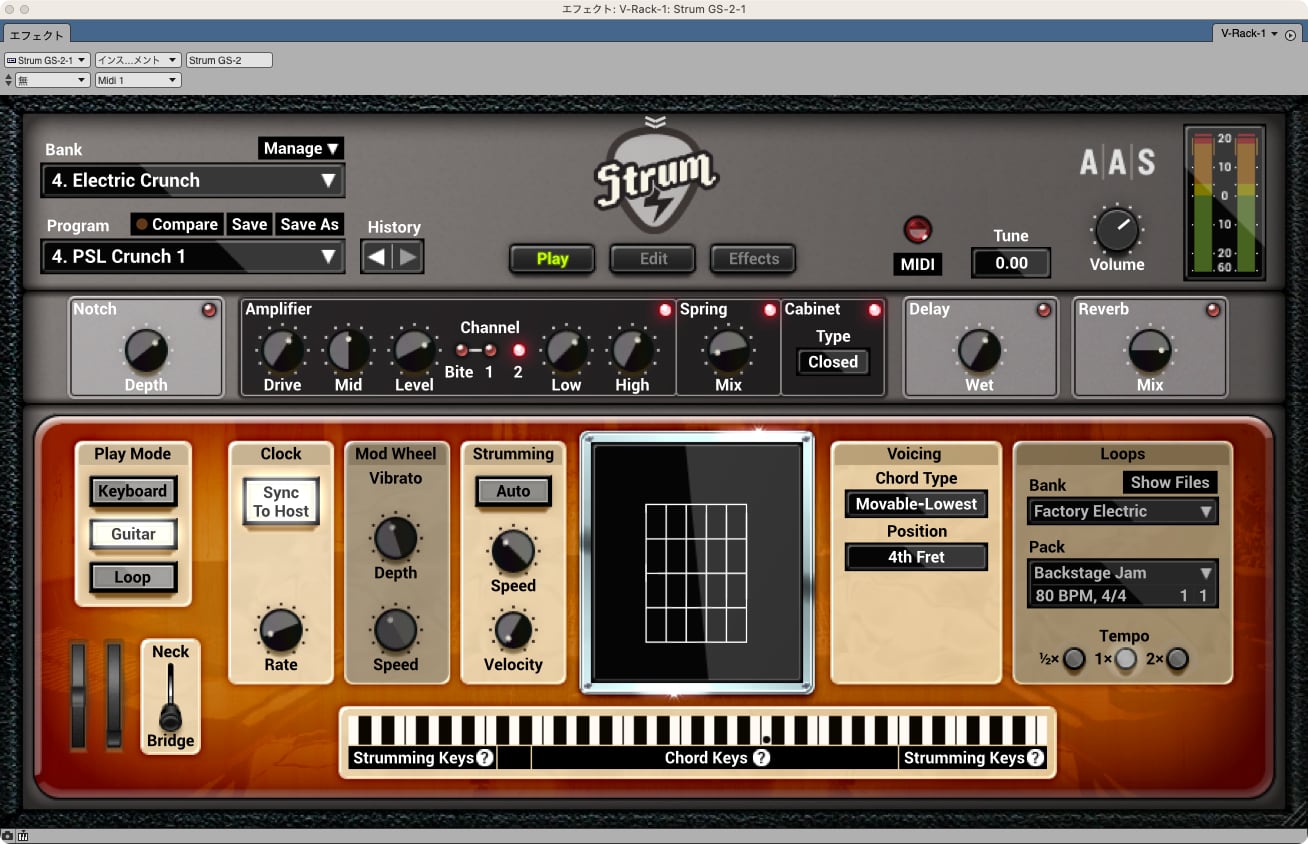Toggle the Notch filter on/off LED

point(209,310)
